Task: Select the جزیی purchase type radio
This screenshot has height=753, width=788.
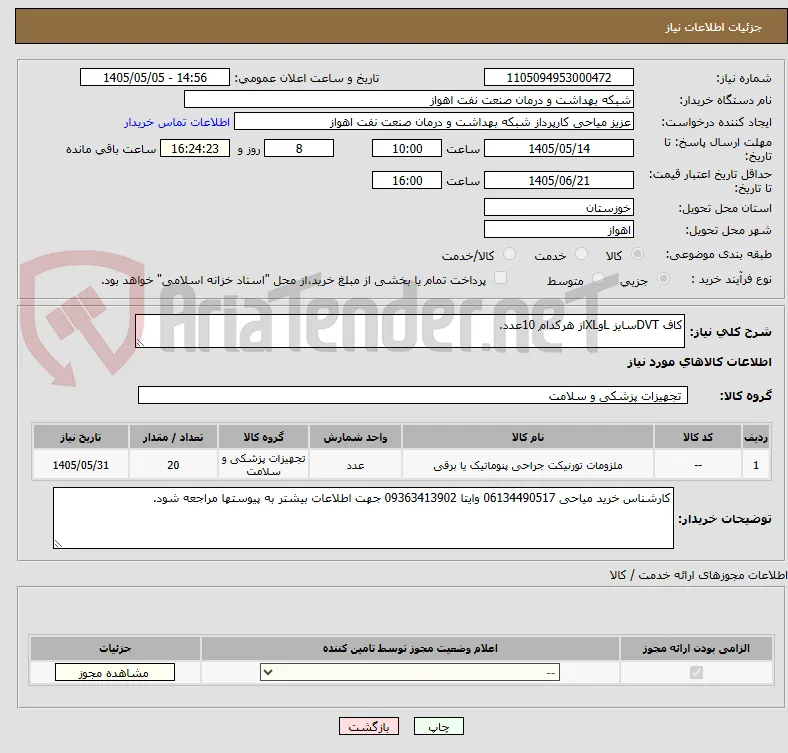Action: [x=663, y=278]
